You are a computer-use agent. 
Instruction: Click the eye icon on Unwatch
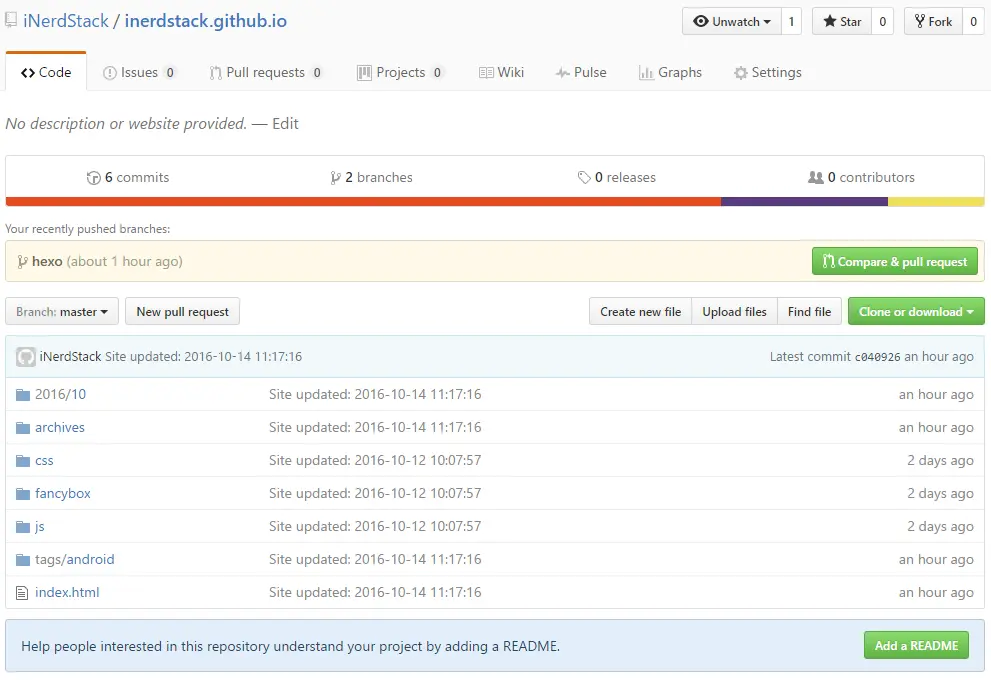pyautogui.click(x=700, y=21)
